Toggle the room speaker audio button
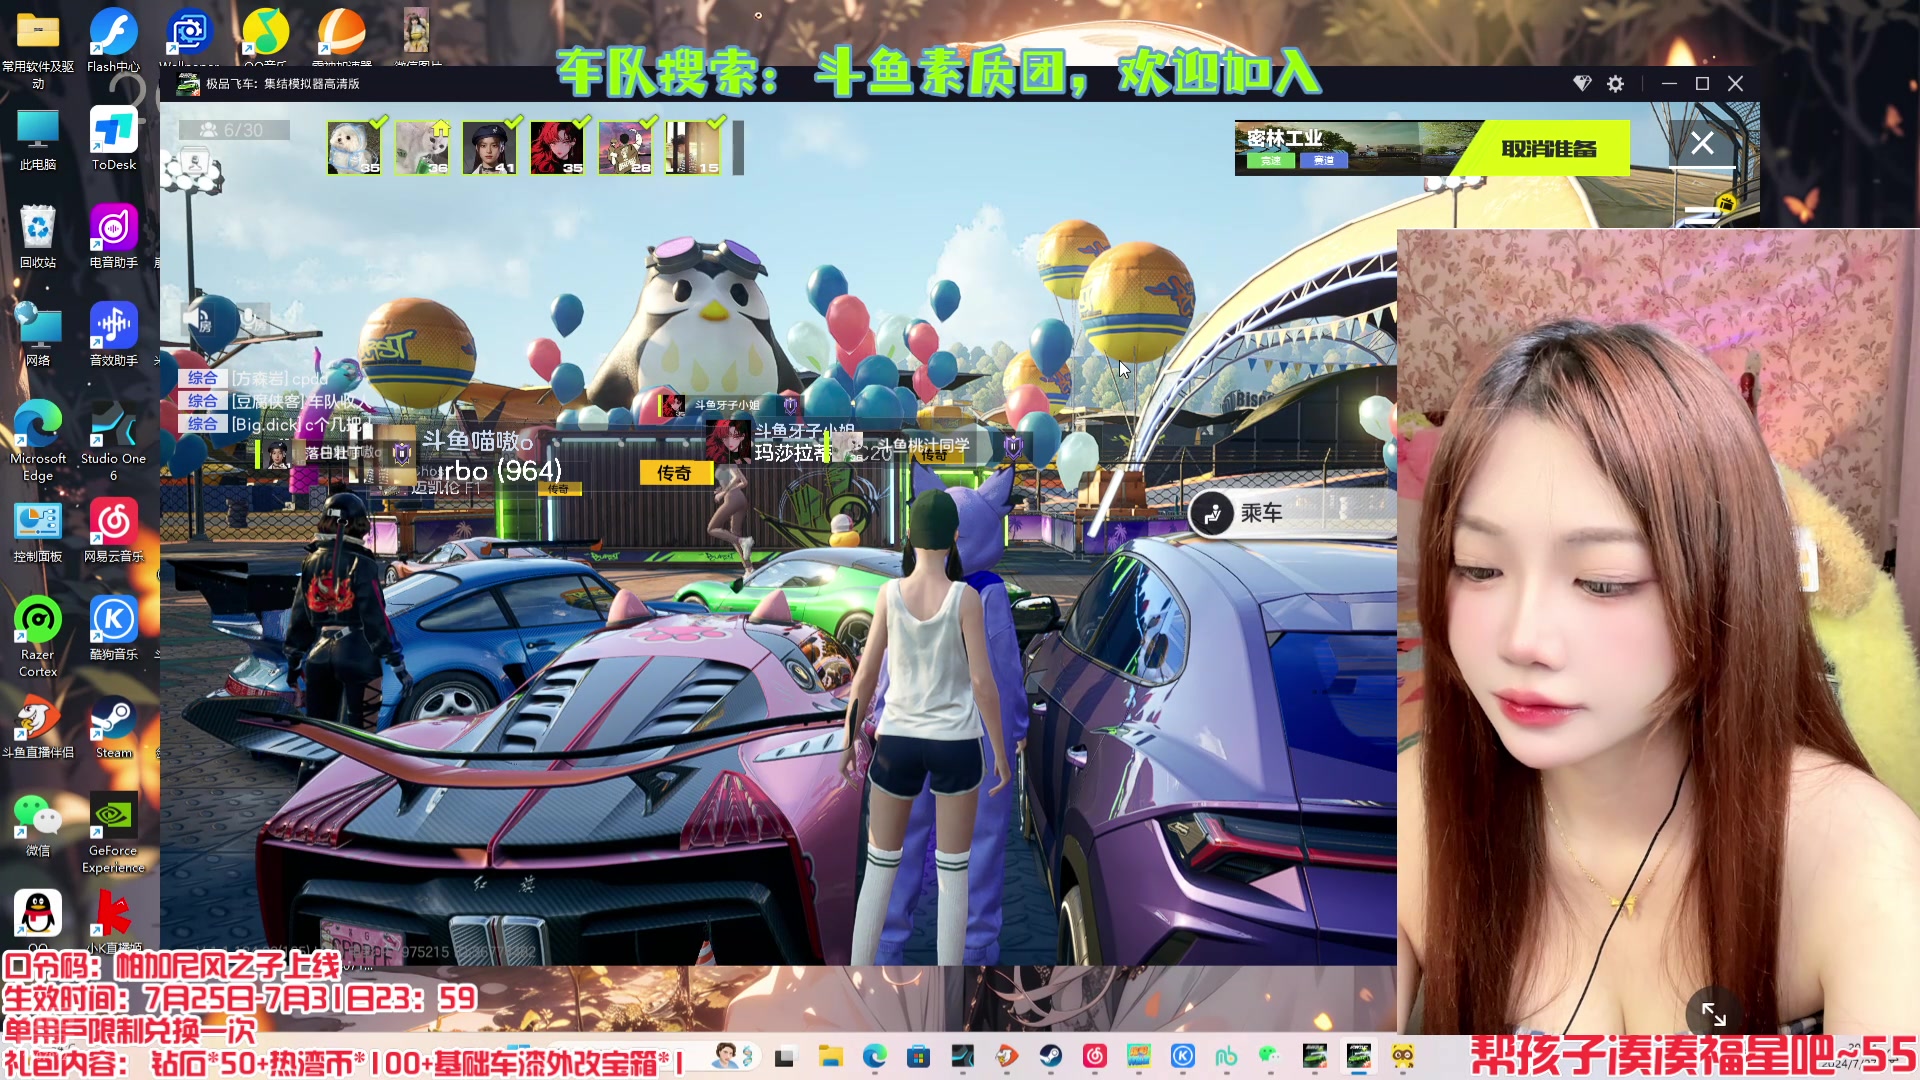Image resolution: width=1920 pixels, height=1080 pixels. (197, 320)
